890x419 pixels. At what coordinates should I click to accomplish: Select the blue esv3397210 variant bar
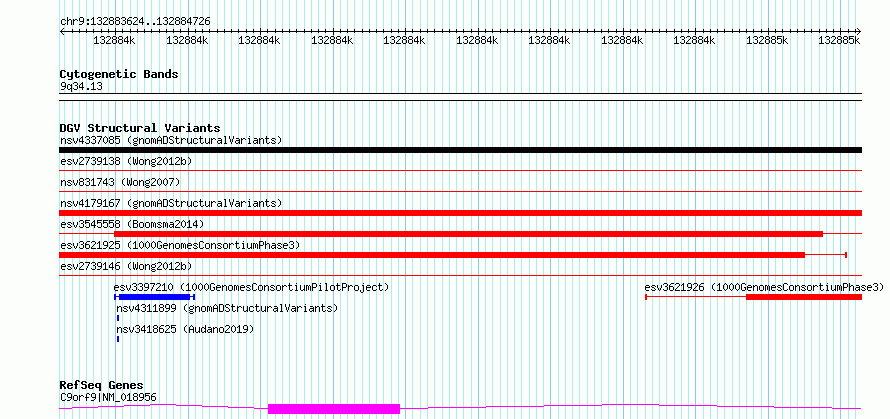pos(154,297)
